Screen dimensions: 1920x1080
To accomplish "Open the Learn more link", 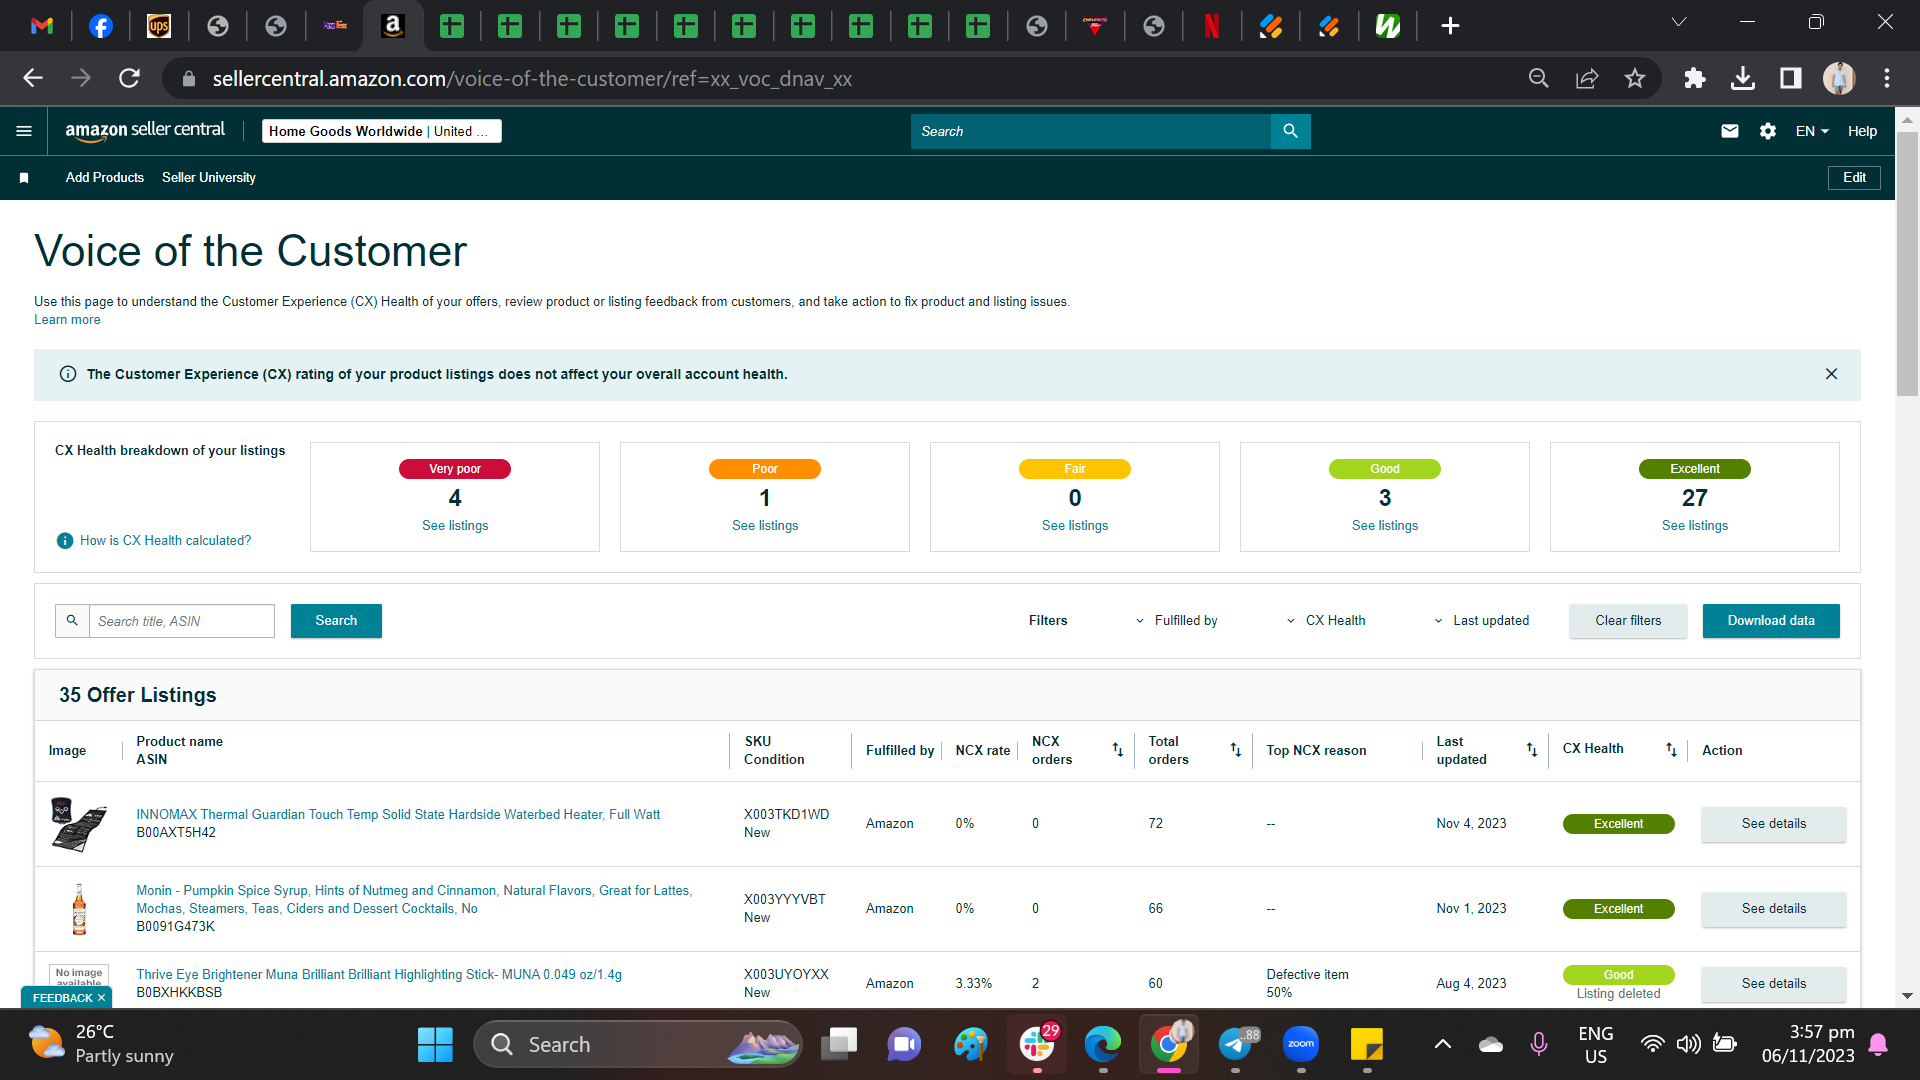I will click(x=67, y=320).
